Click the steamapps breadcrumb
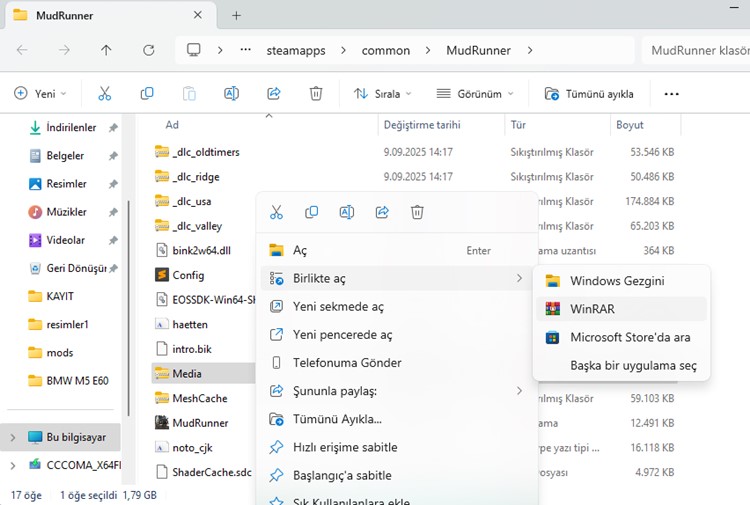The image size is (750, 505). point(296,50)
